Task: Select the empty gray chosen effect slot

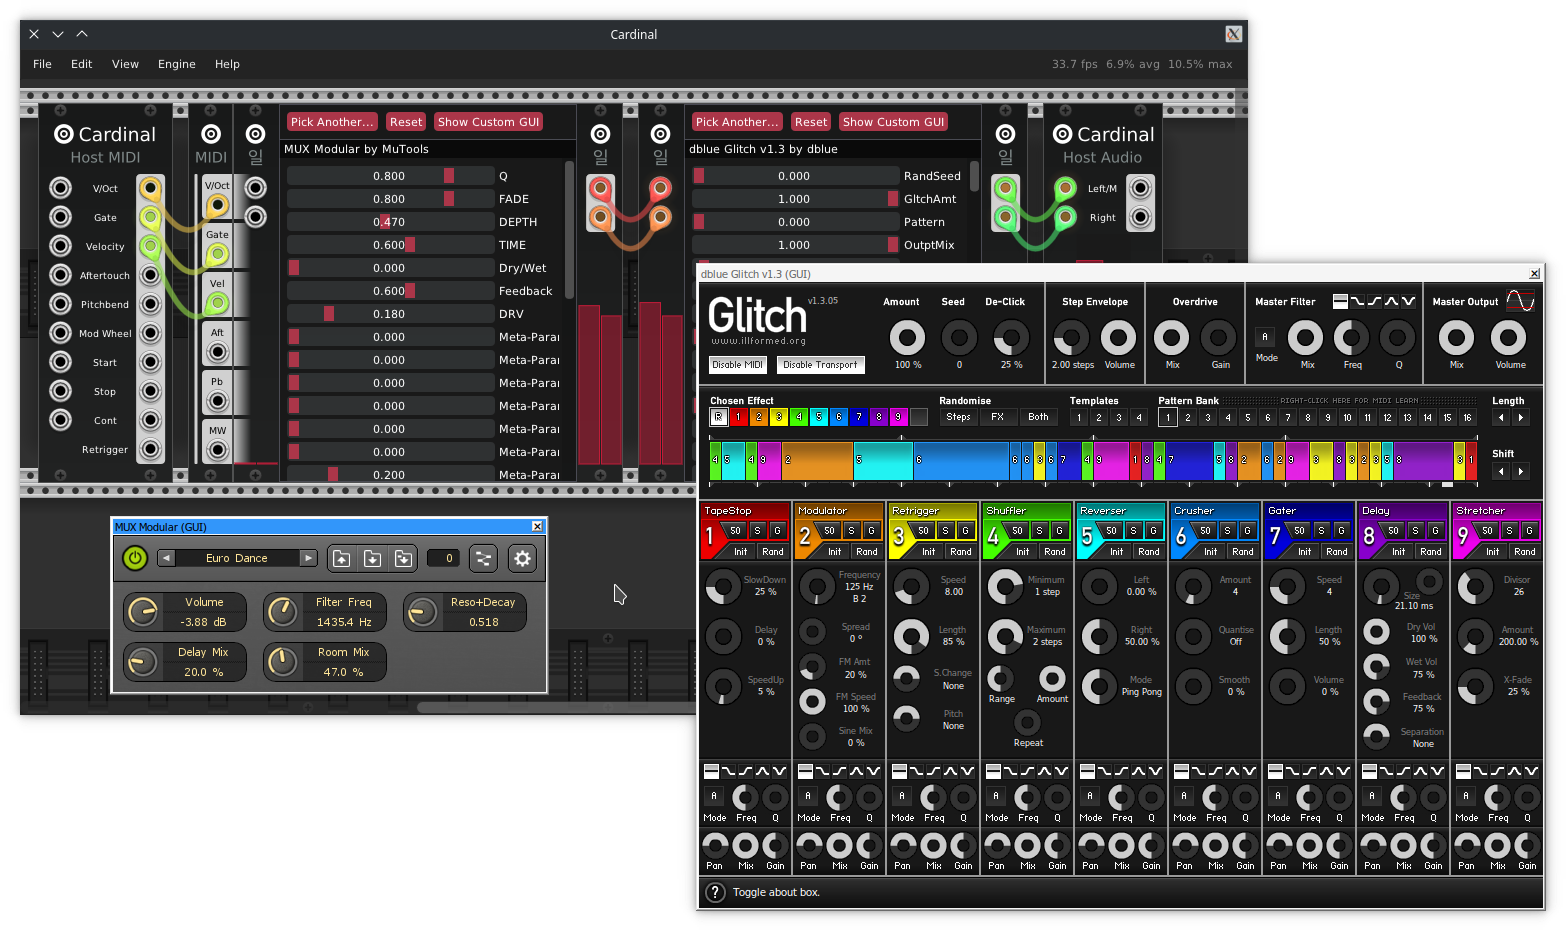Action: [919, 417]
